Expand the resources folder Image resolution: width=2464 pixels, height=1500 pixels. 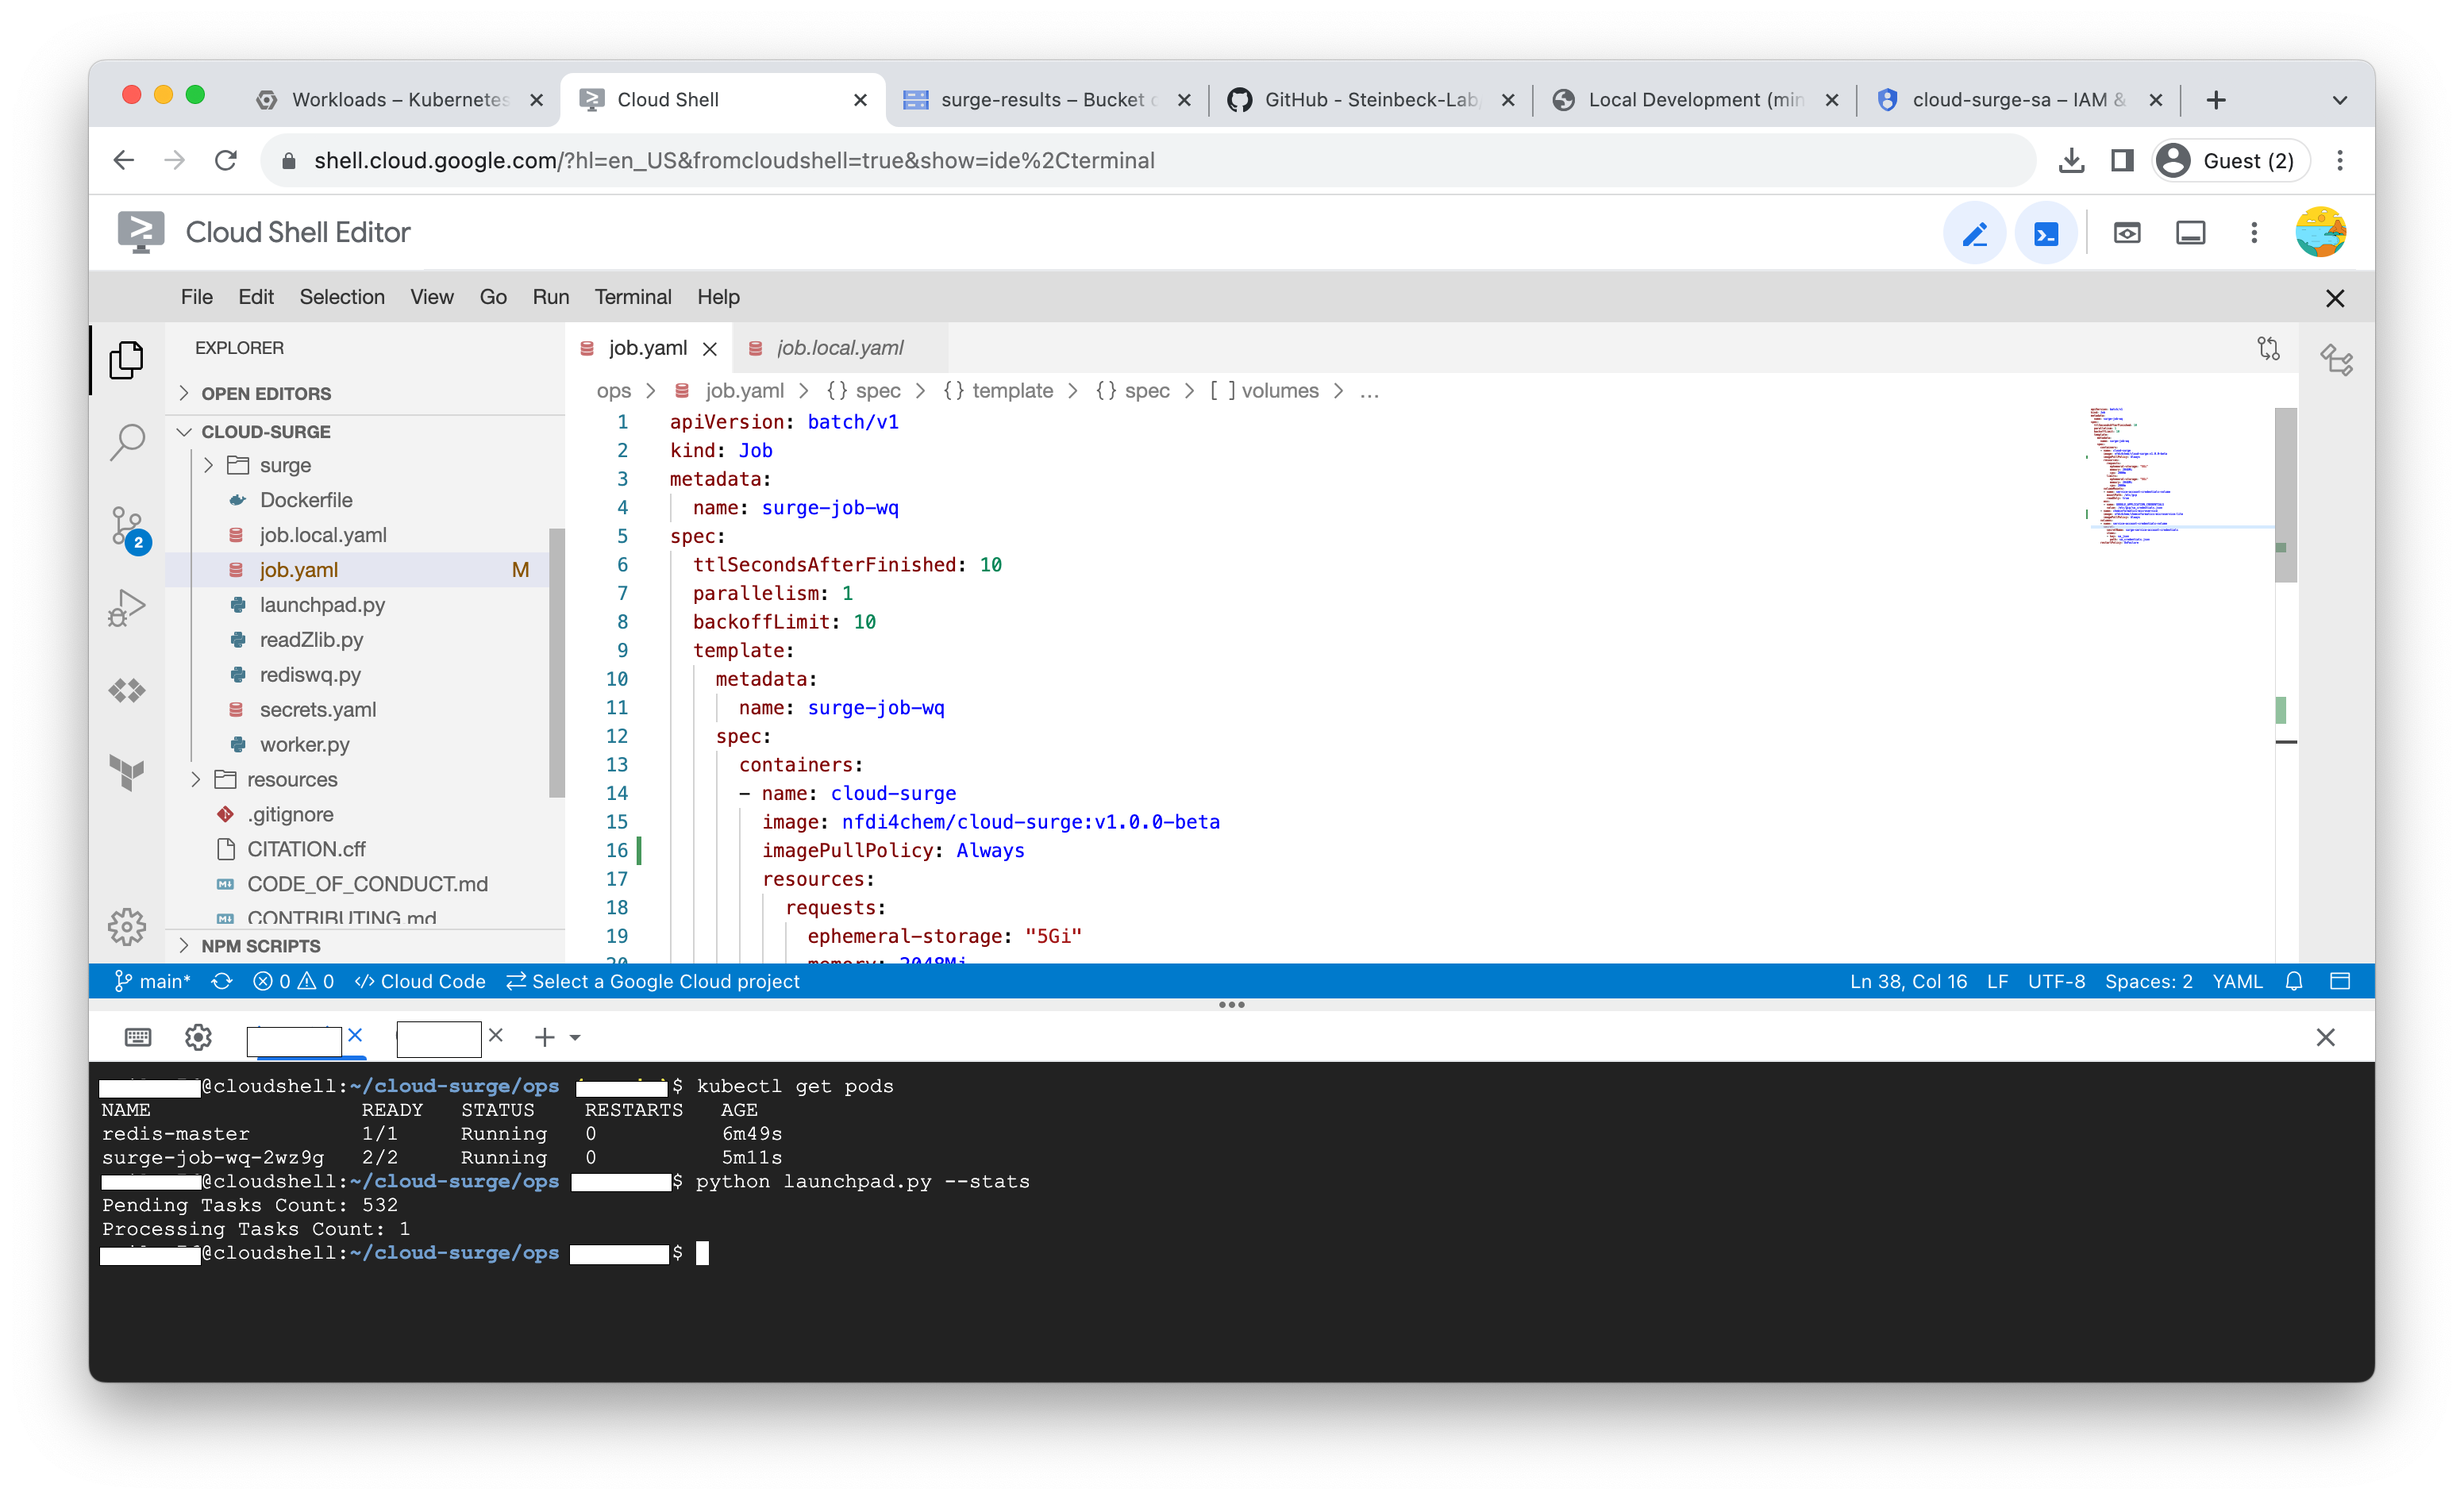click(291, 779)
